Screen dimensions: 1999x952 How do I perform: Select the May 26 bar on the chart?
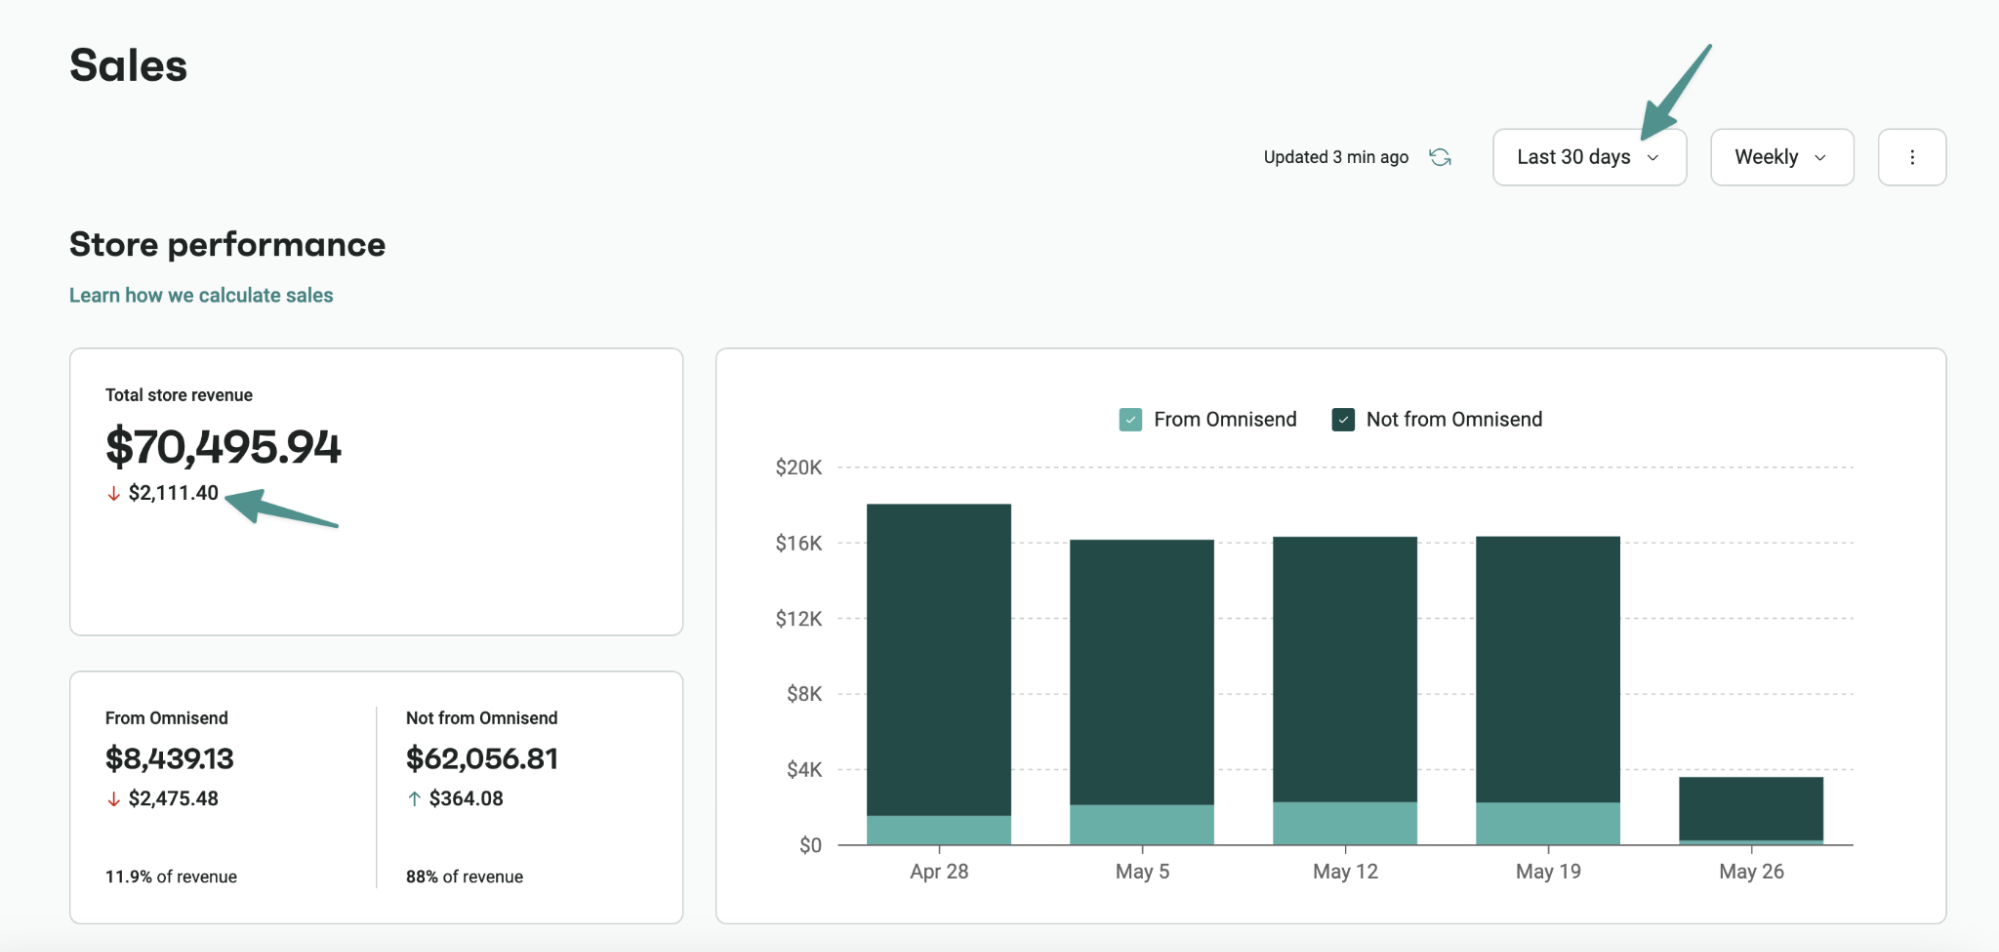pos(1751,810)
